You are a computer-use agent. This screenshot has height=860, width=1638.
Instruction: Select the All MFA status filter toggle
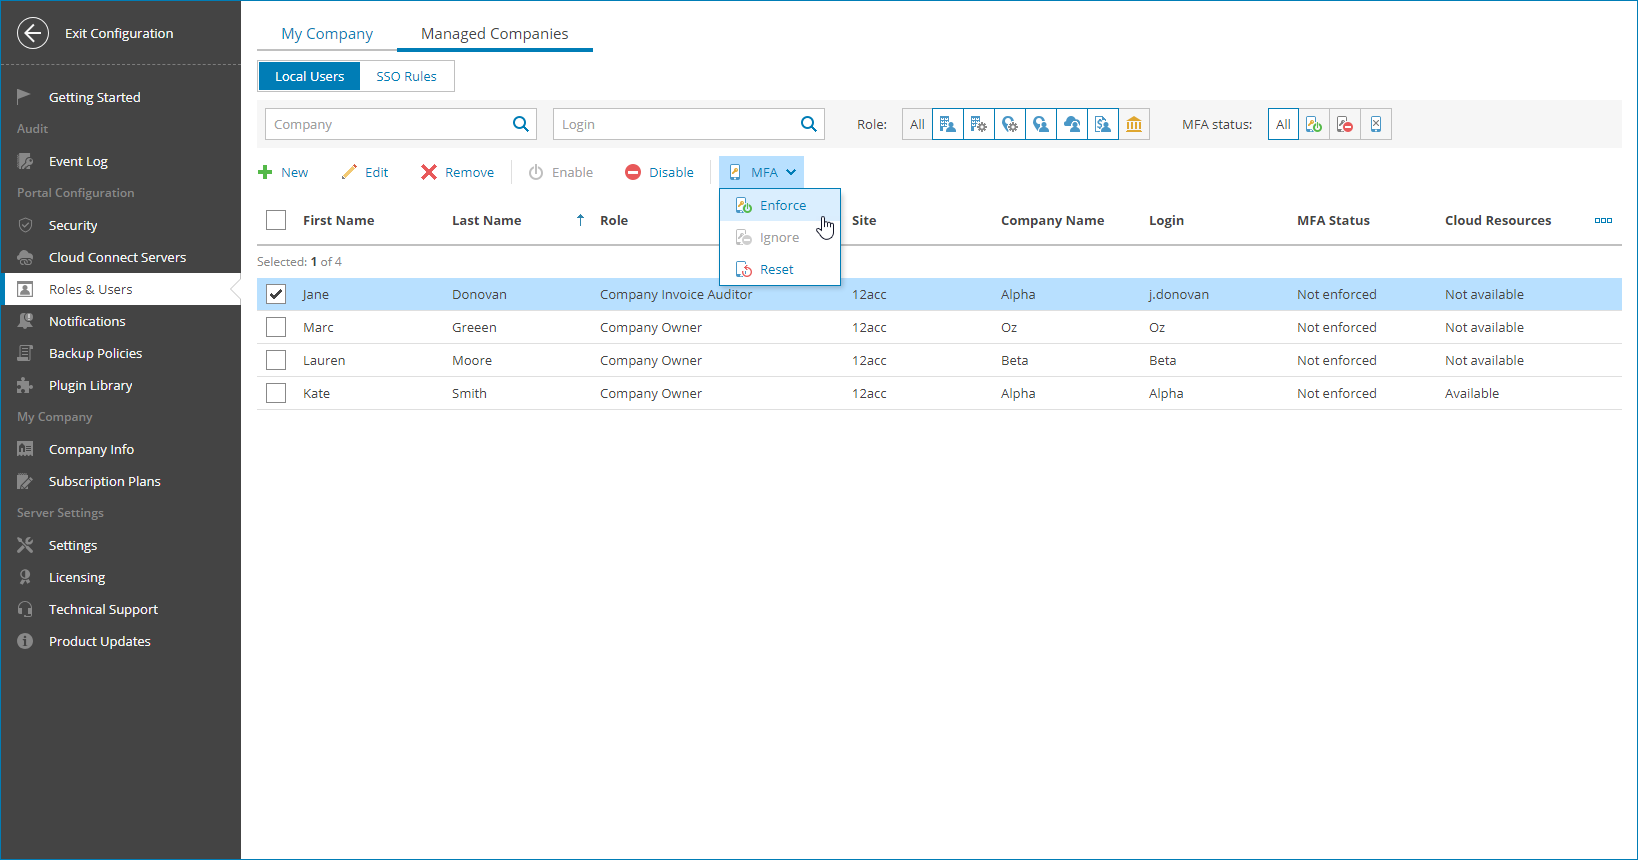(1283, 124)
